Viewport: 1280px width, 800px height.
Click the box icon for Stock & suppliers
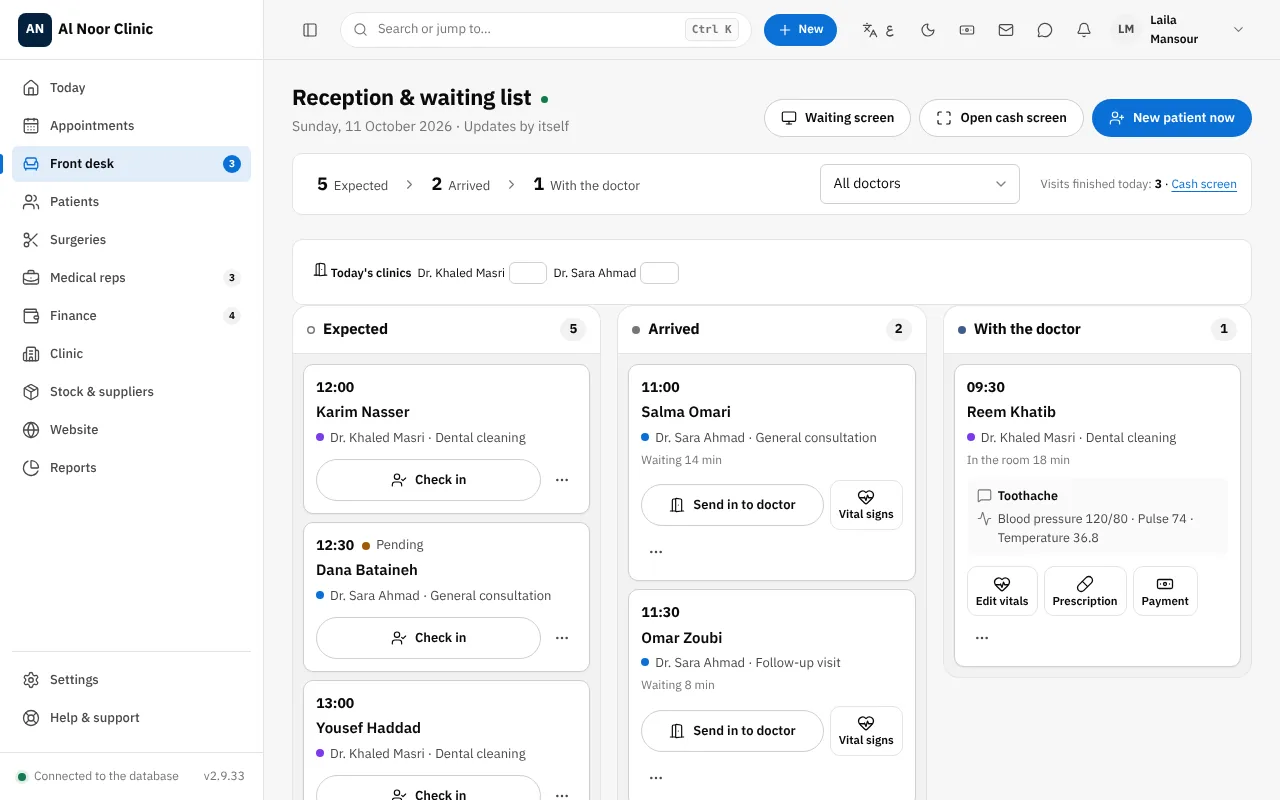tap(31, 392)
